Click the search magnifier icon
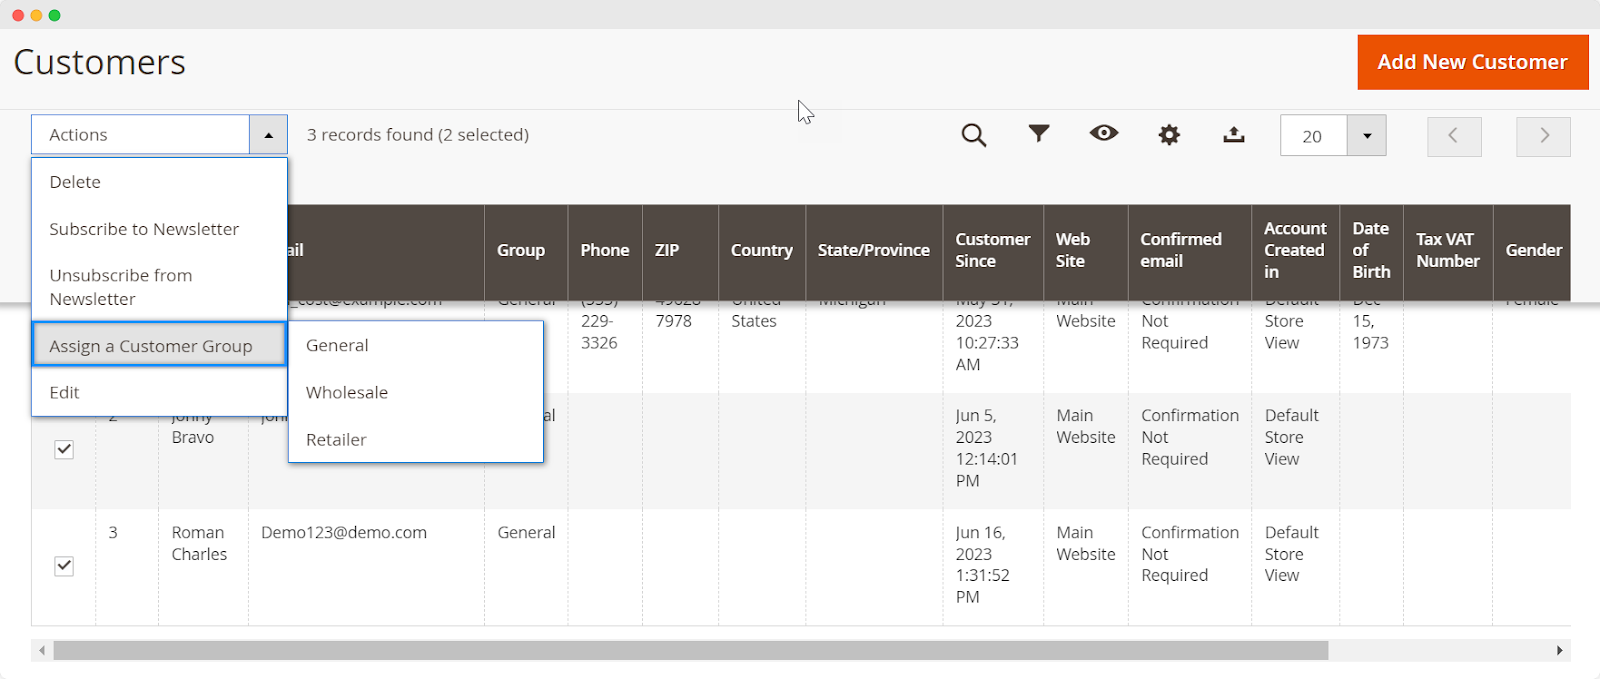This screenshot has width=1600, height=679. (x=973, y=135)
